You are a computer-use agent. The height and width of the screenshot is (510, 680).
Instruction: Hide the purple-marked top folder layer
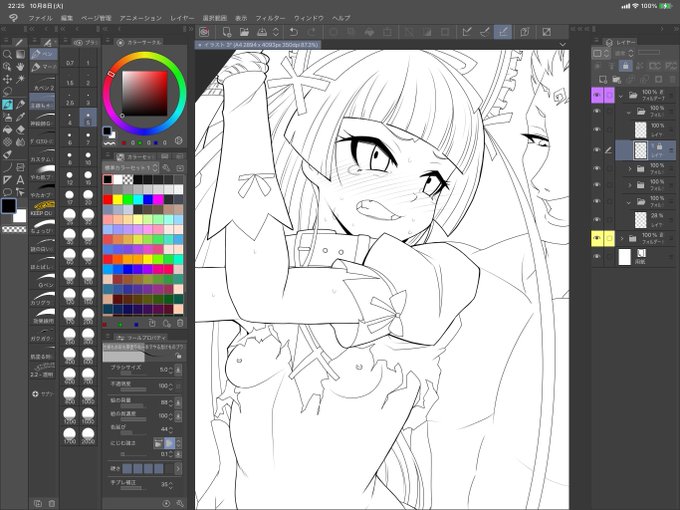(x=597, y=95)
